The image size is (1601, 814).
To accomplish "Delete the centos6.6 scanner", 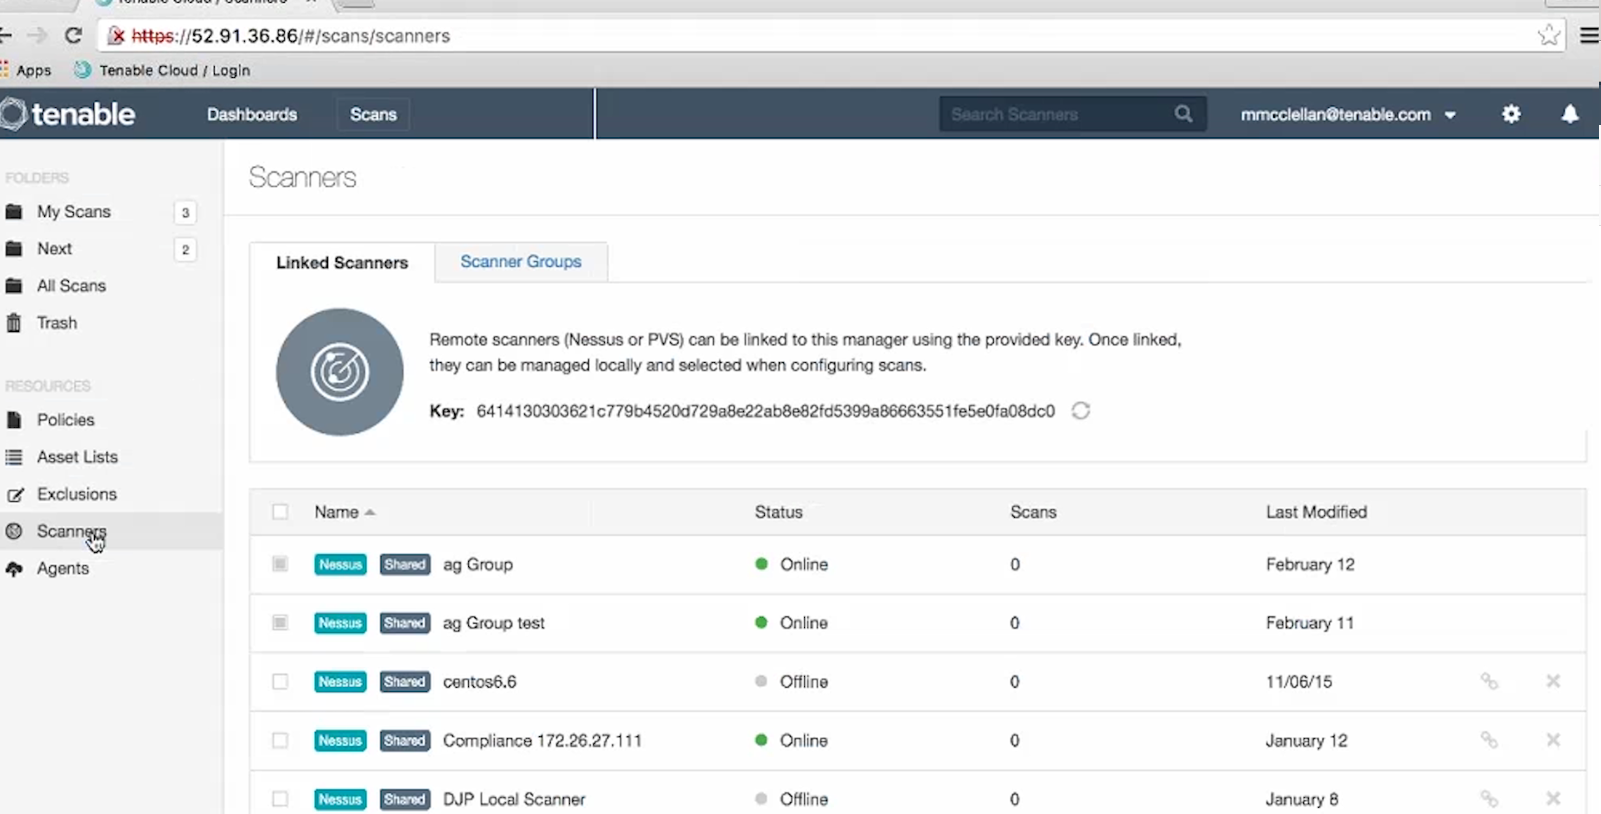I will click(1553, 681).
